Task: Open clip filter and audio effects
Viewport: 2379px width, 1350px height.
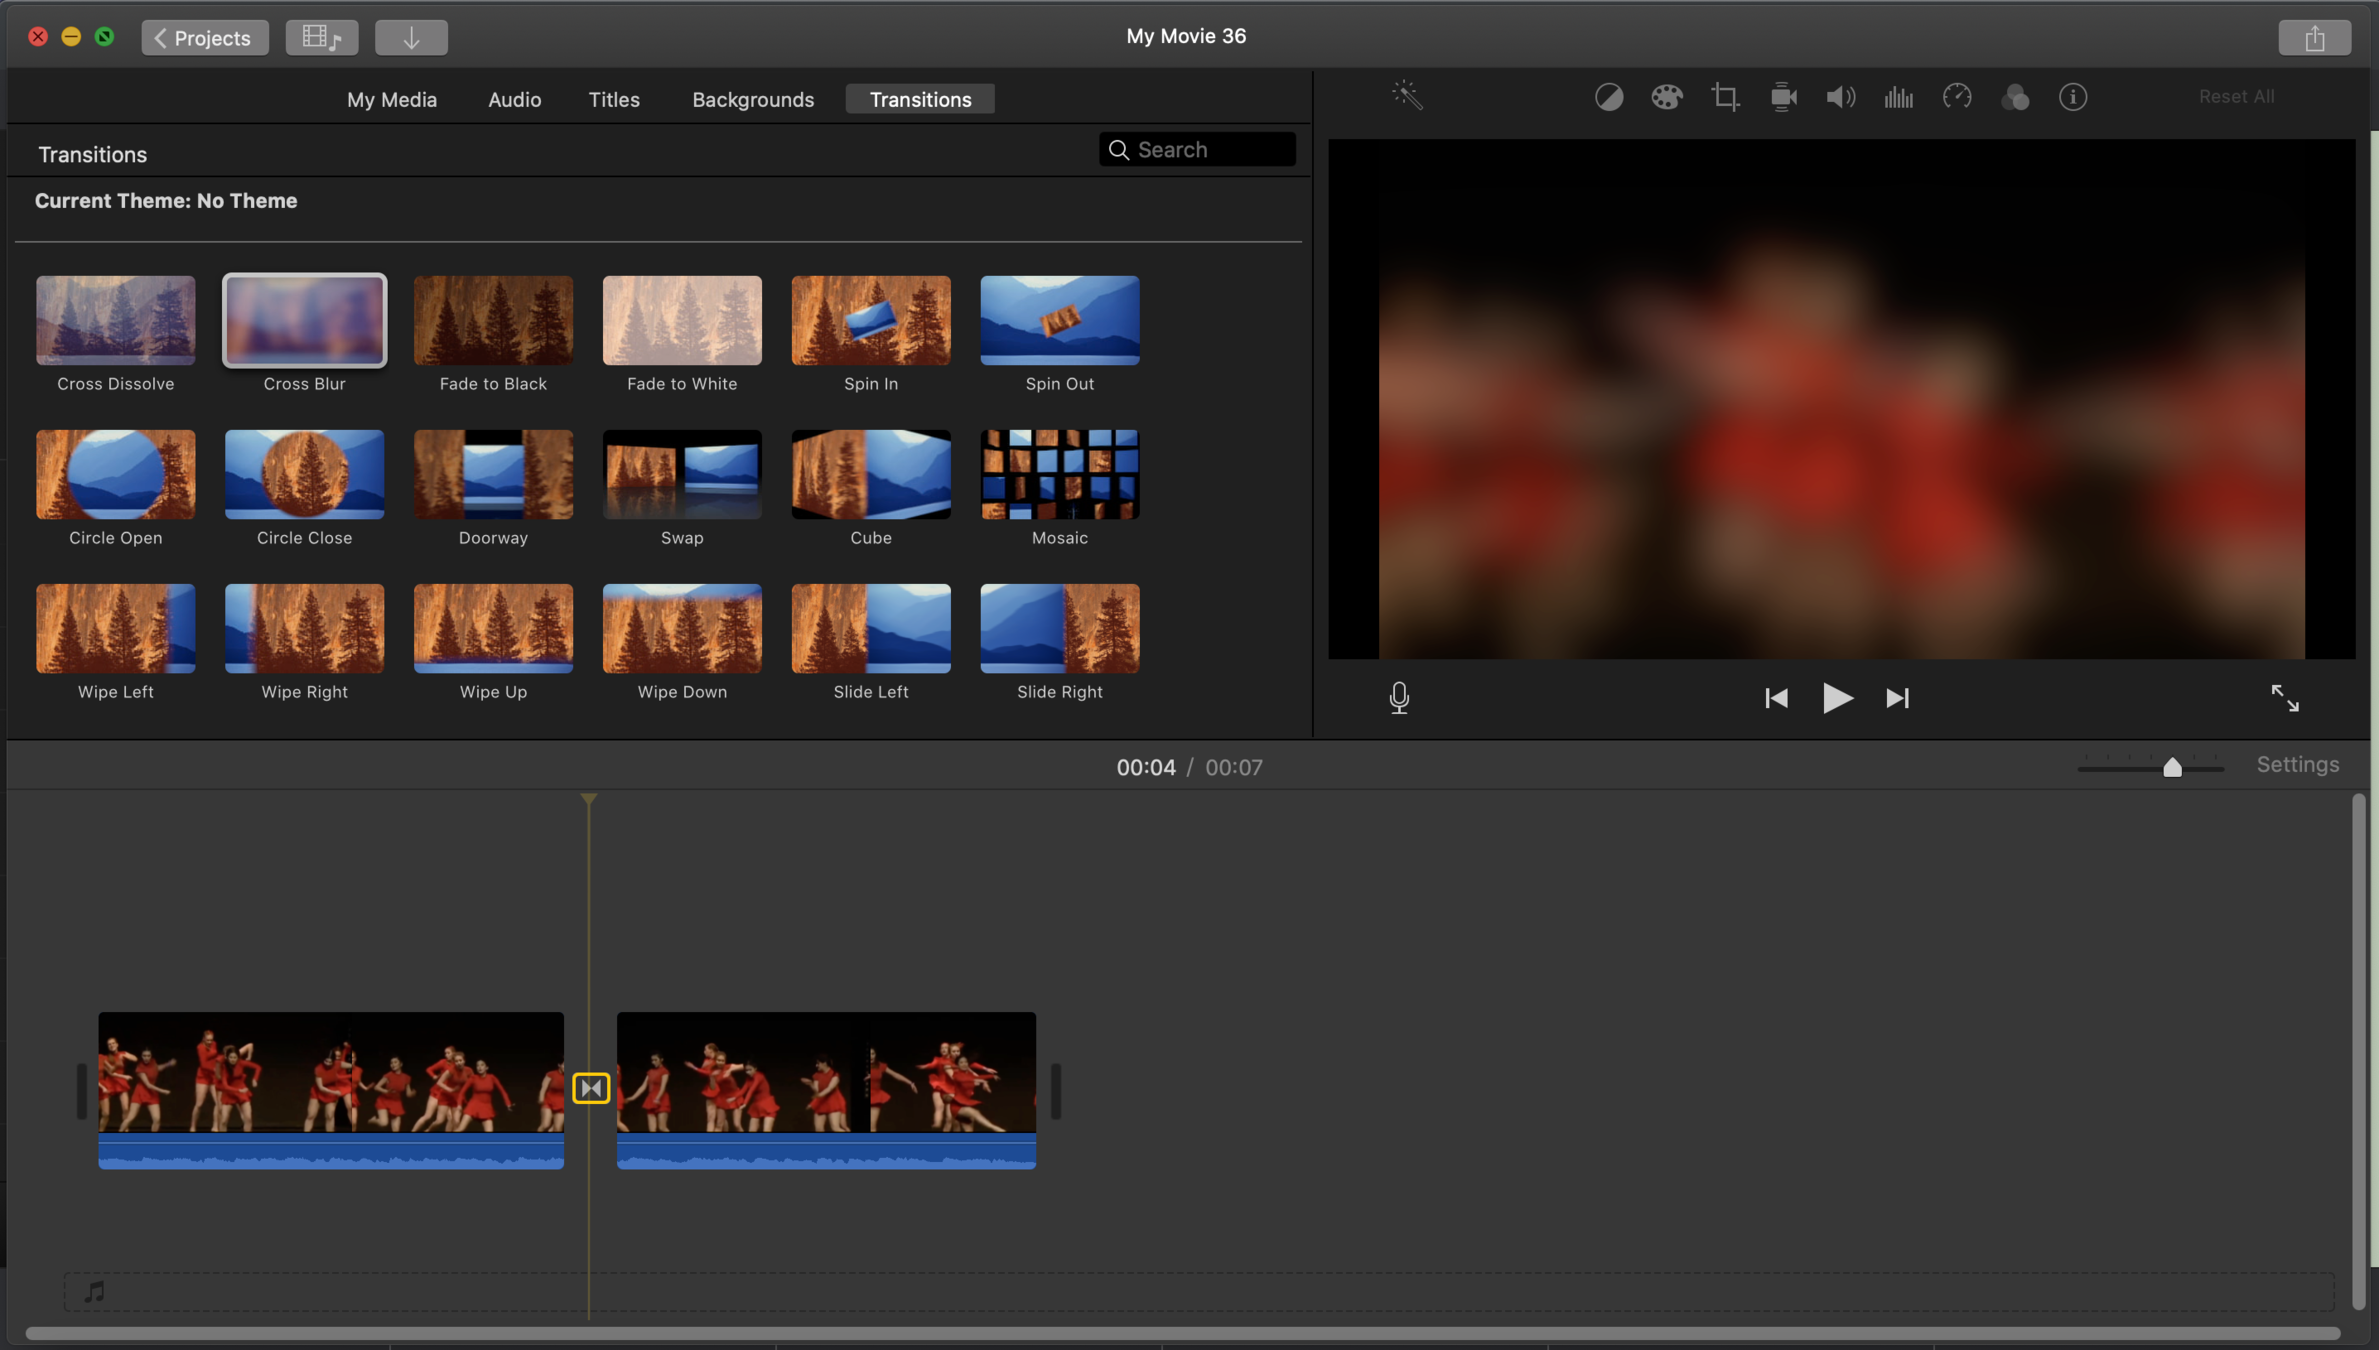Action: pos(2015,97)
